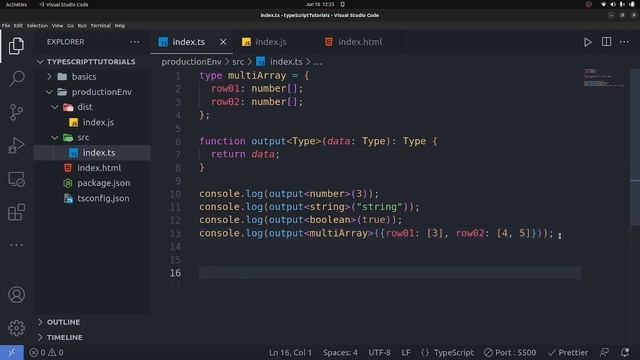Click Prettier status bar item
Screen dimensions: 640x360
[568, 353]
